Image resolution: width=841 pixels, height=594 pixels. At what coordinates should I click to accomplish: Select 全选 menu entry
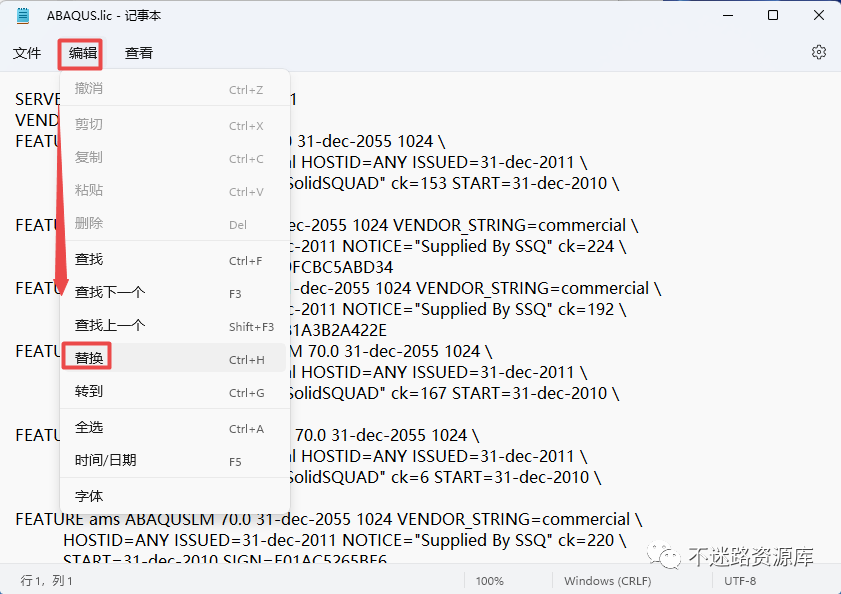click(174, 428)
